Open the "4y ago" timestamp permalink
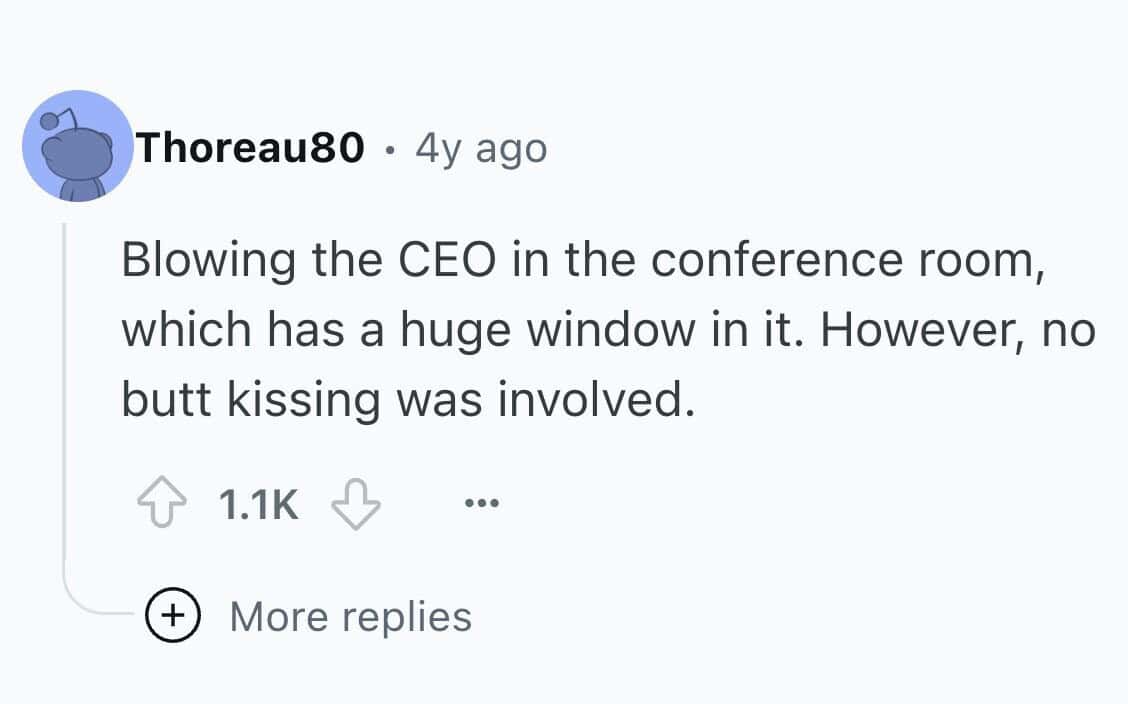 [481, 148]
